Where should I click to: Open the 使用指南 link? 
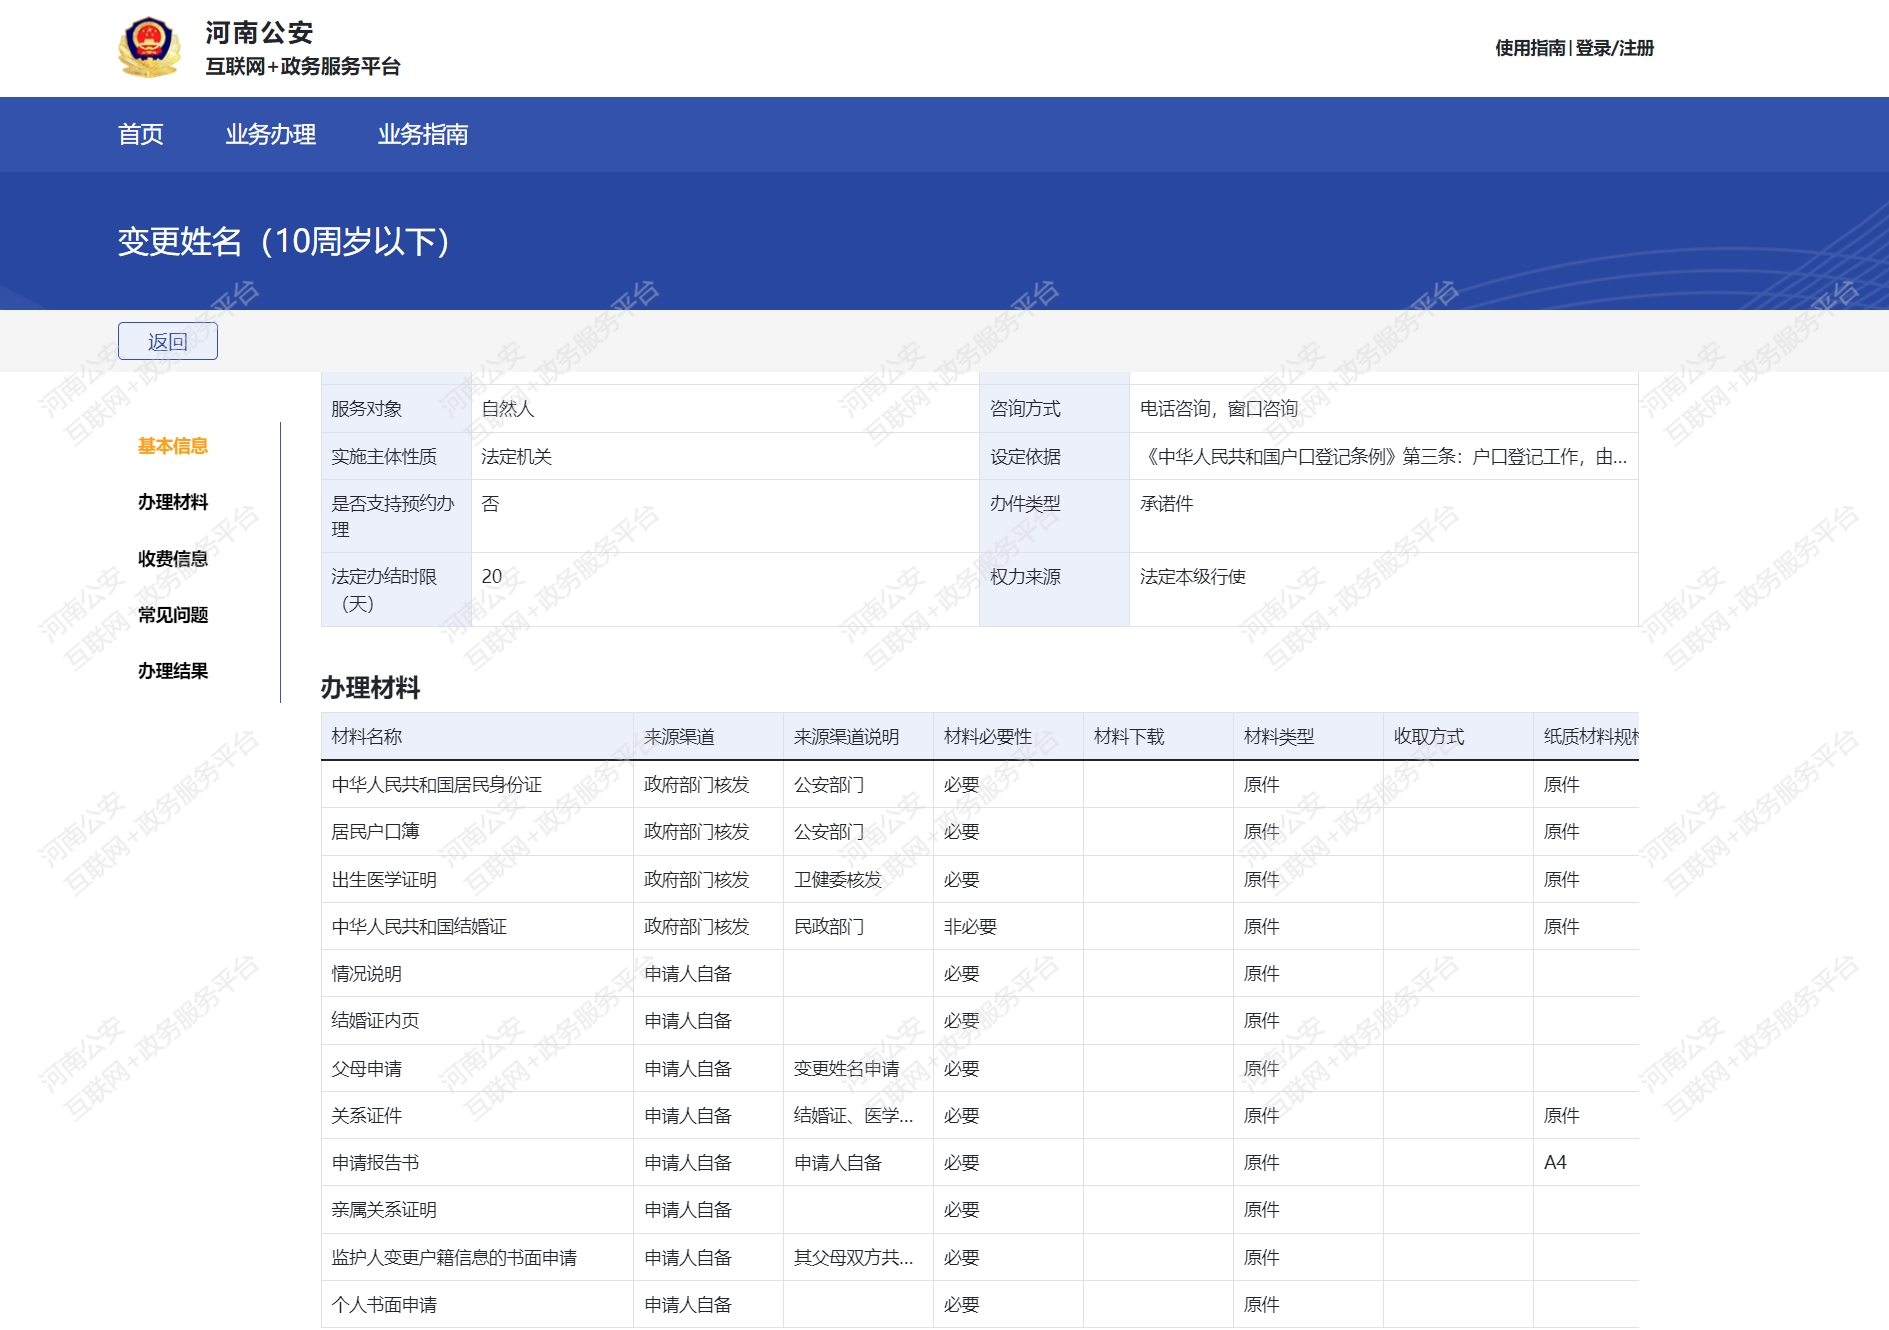pyautogui.click(x=1529, y=48)
